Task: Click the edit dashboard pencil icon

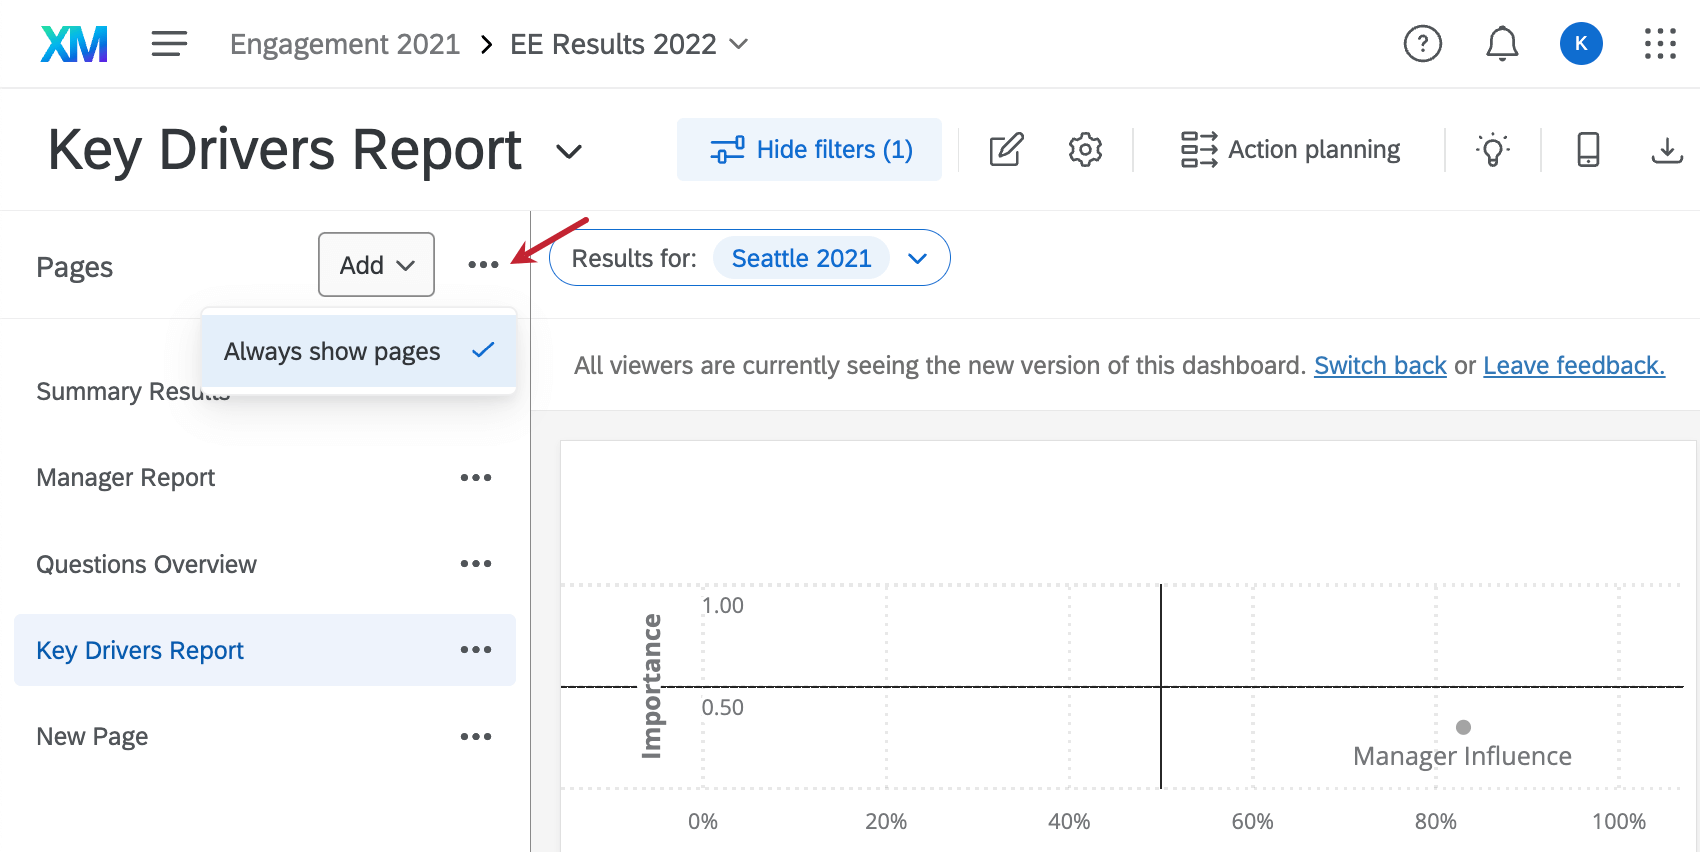Action: point(1006,150)
